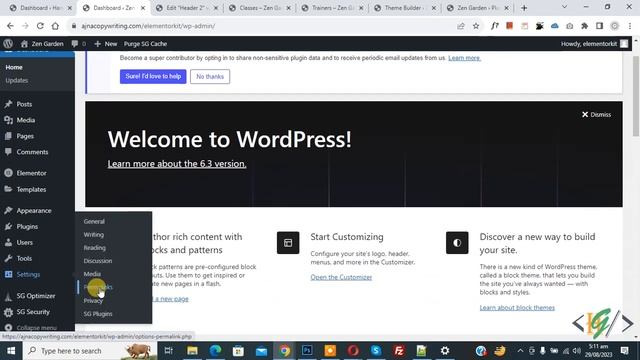Click page vertical scrollbar
This screenshot has height=360, width=640.
(x=636, y=96)
